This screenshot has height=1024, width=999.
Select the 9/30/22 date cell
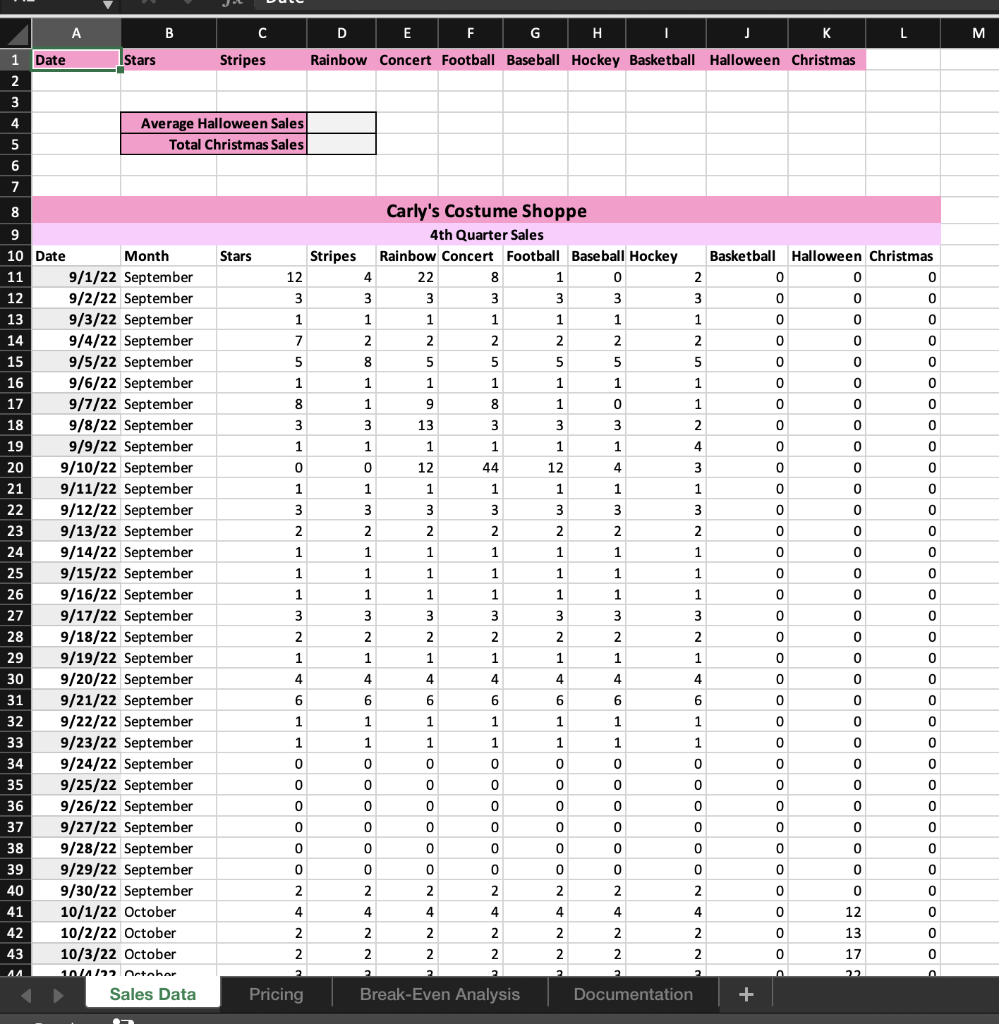(76, 891)
